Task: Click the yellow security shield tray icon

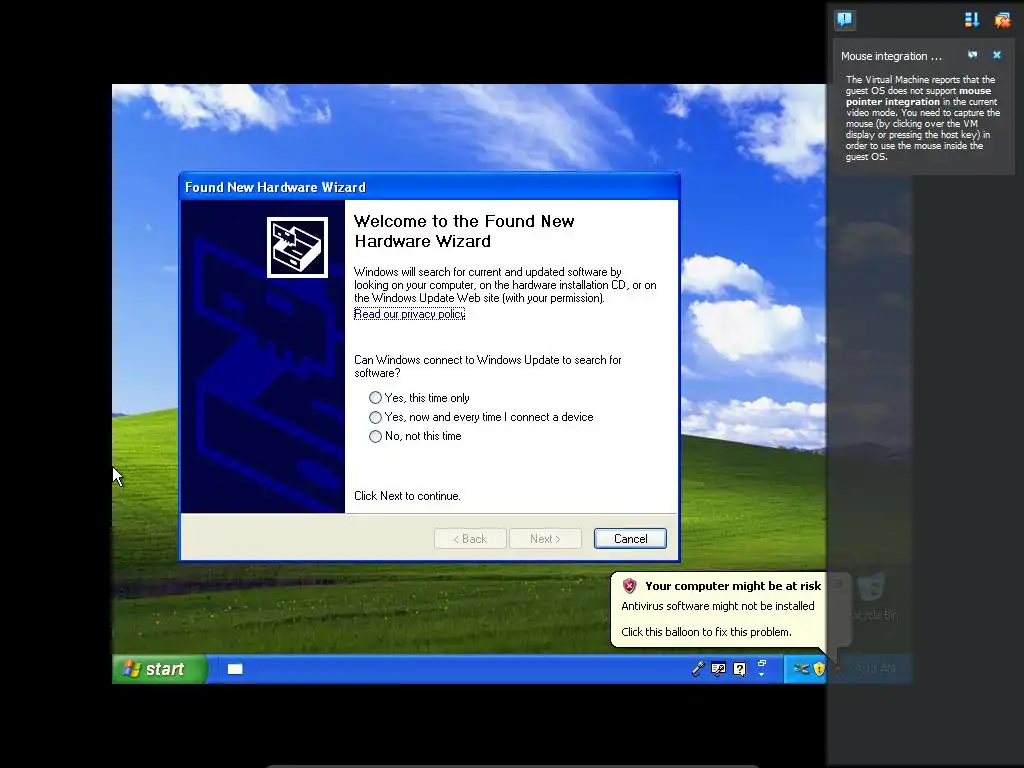Action: pyautogui.click(x=819, y=669)
